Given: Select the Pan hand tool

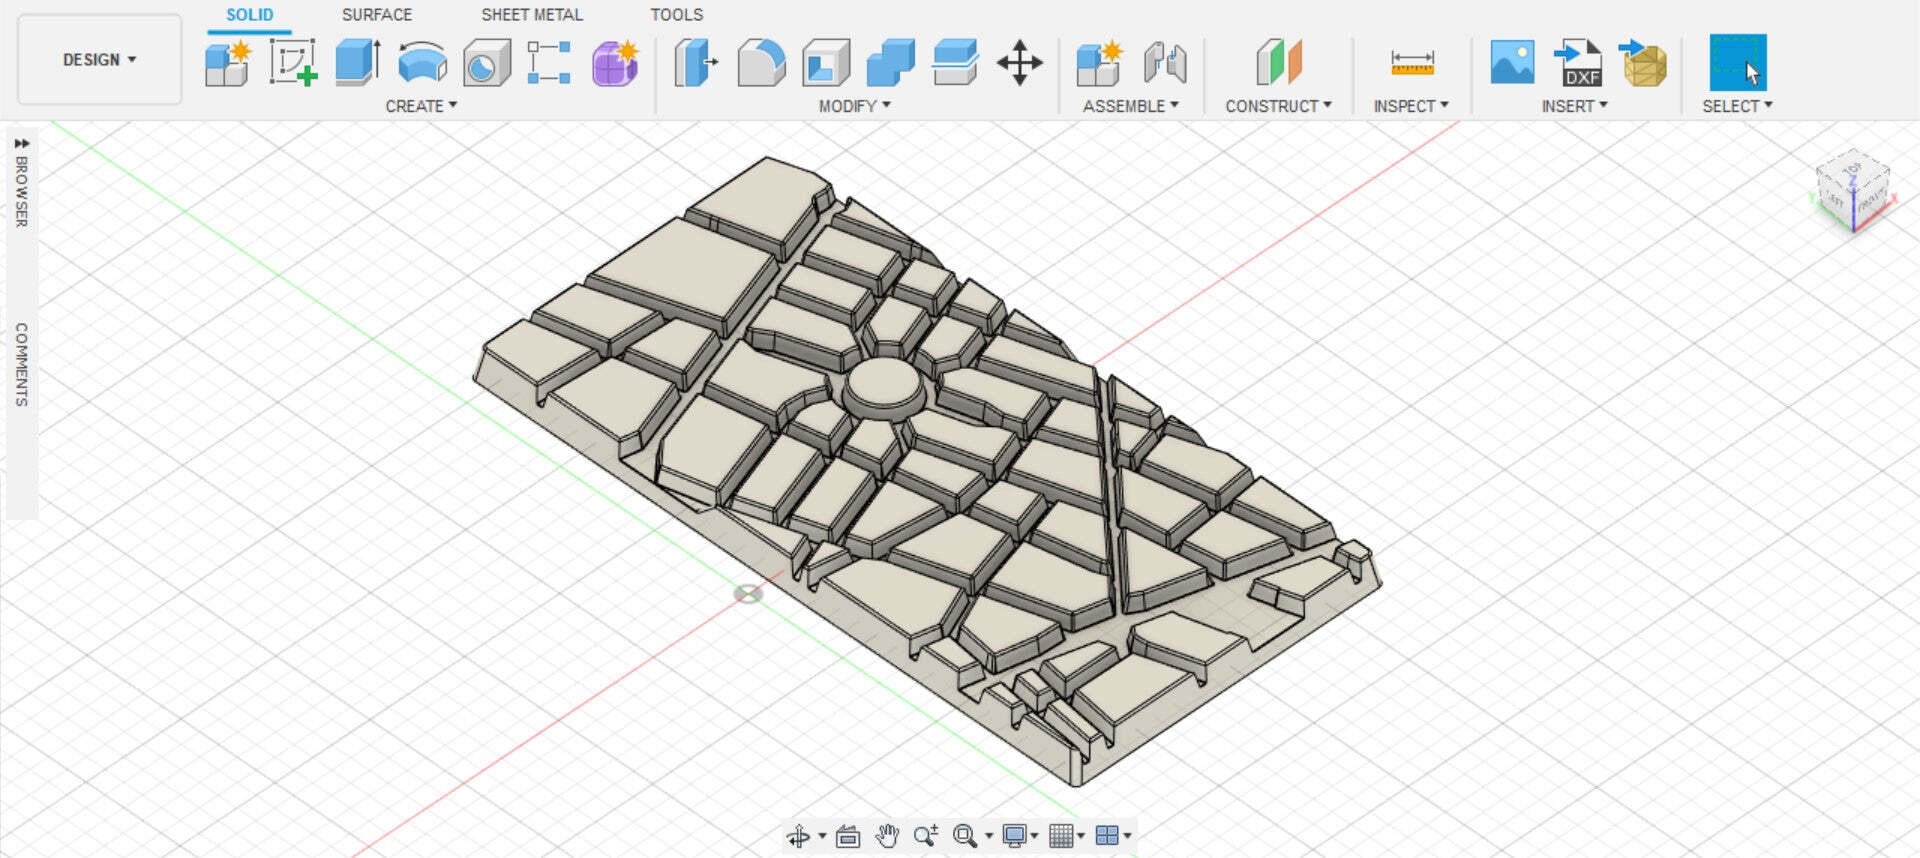Looking at the screenshot, I should click(887, 836).
